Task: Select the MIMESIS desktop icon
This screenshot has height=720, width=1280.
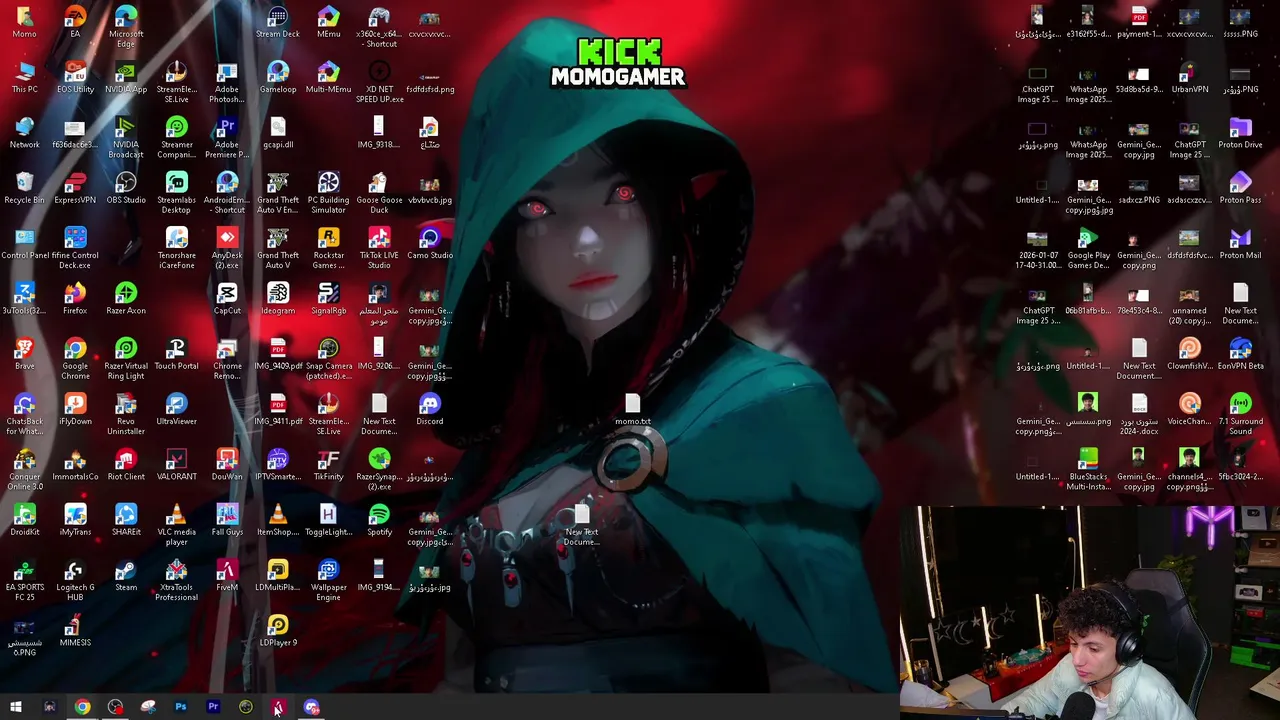Action: (x=75, y=630)
